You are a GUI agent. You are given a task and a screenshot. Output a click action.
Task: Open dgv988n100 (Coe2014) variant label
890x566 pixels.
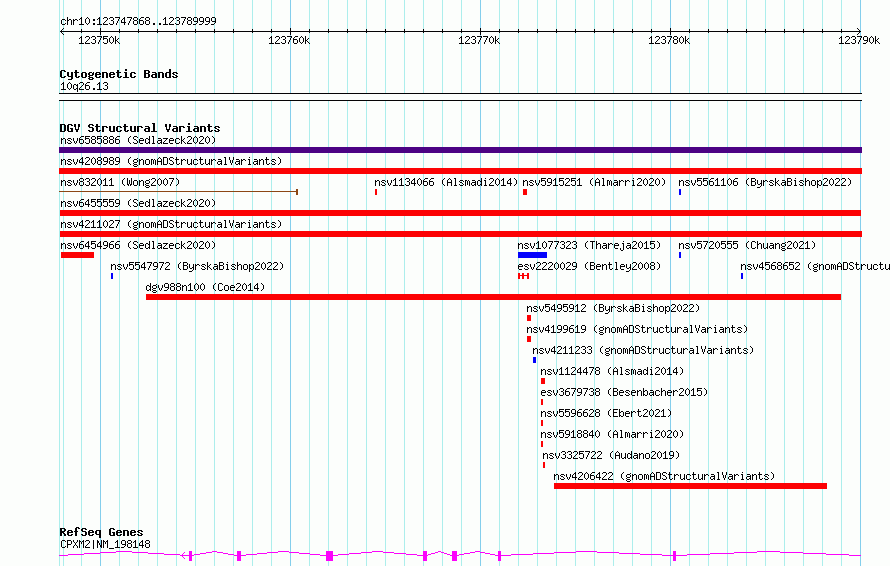205,287
